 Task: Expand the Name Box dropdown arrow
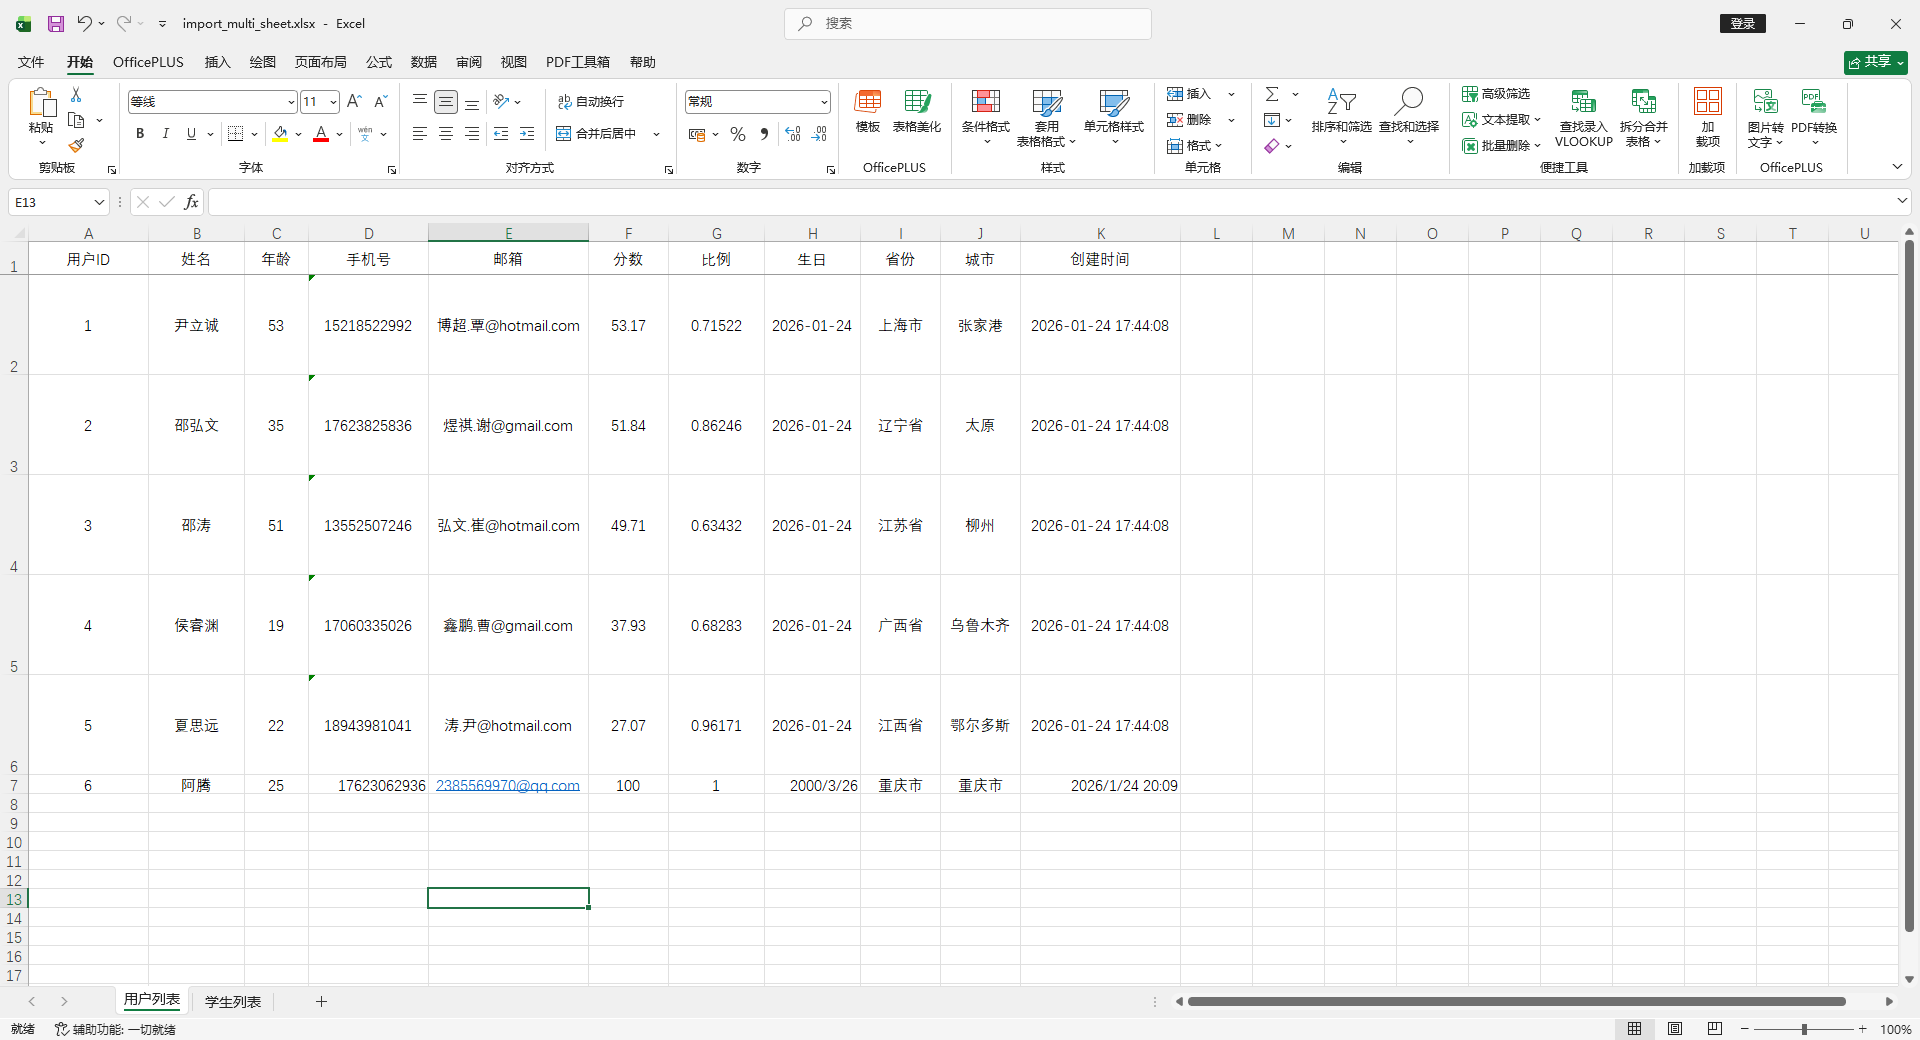(99, 203)
